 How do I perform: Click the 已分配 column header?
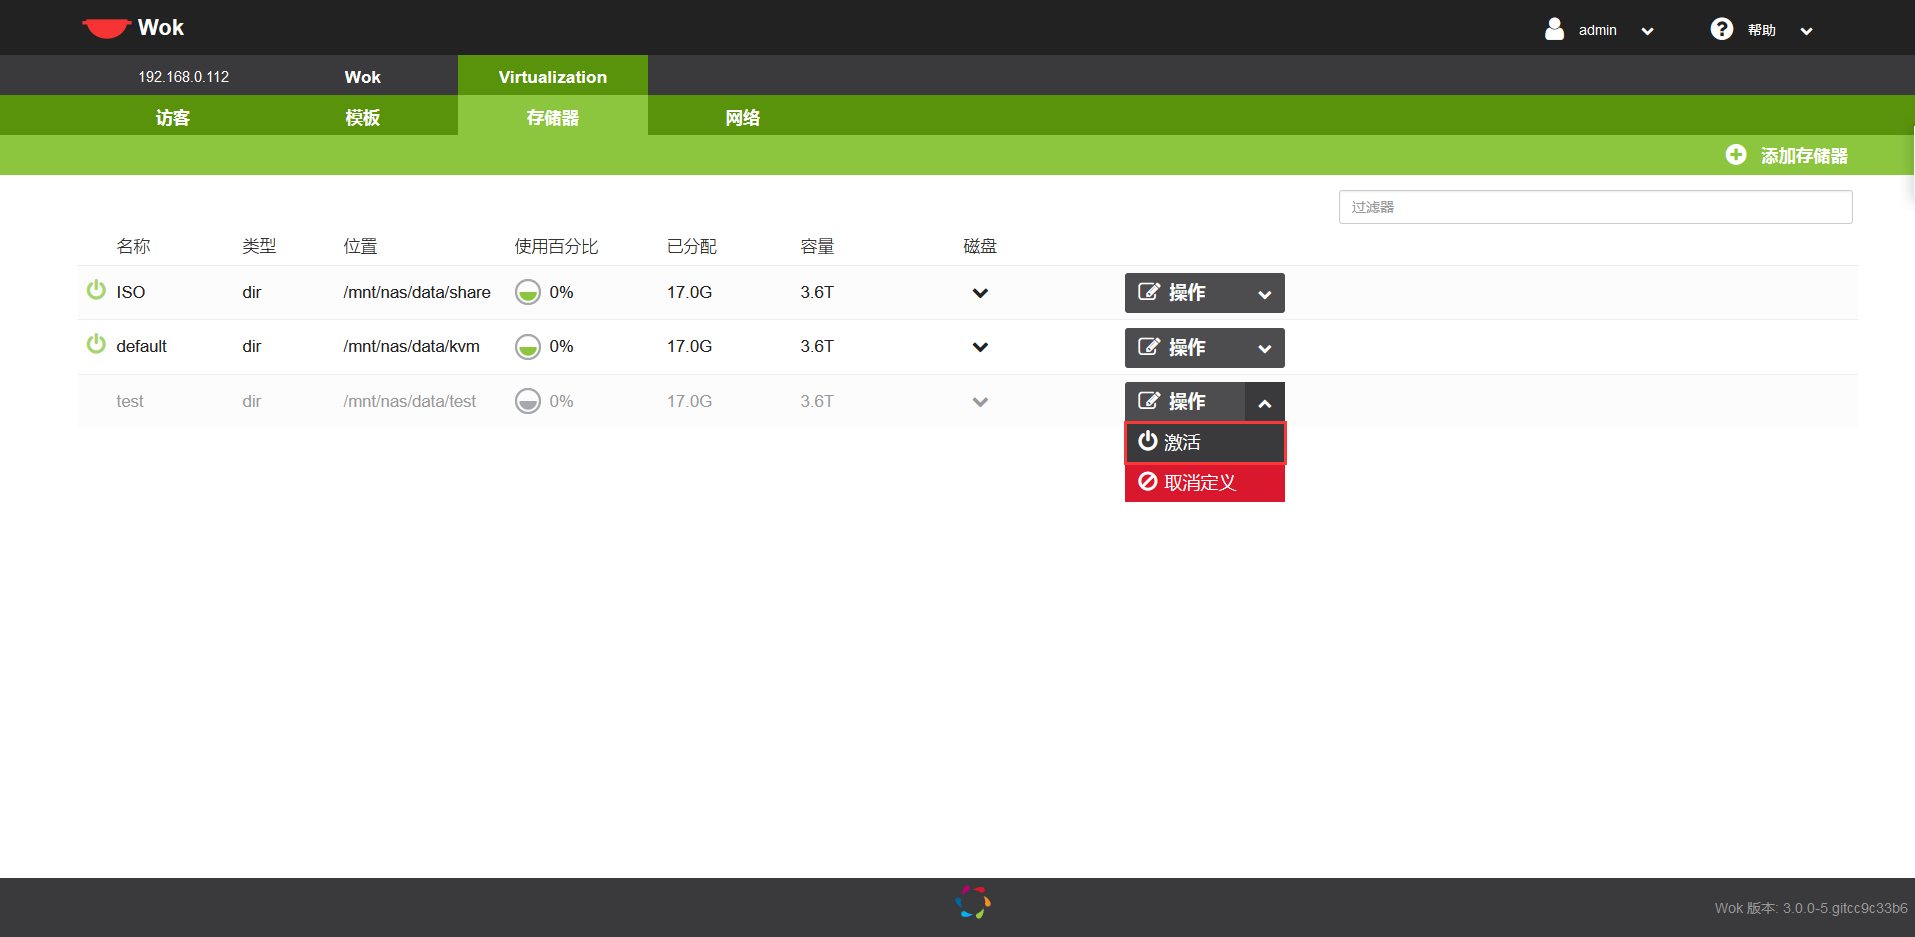coord(692,246)
